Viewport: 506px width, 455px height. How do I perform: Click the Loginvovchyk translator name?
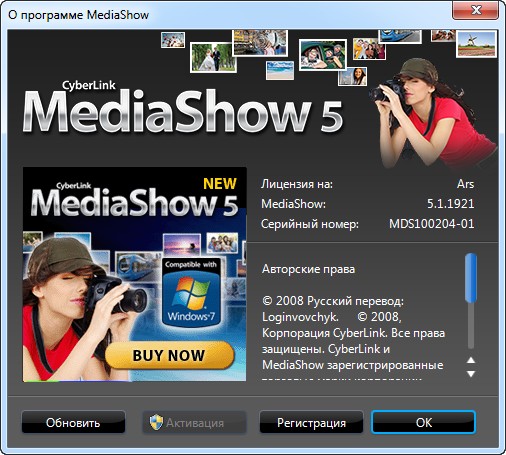coord(300,317)
